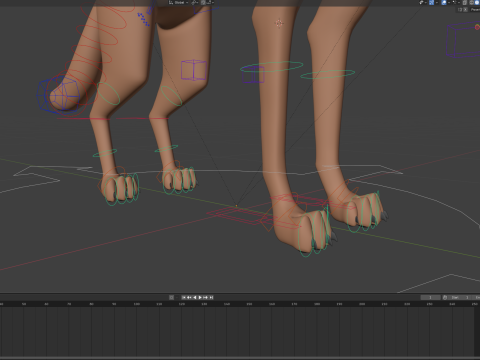
Task: Play the animation forward
Action: click(x=200, y=297)
